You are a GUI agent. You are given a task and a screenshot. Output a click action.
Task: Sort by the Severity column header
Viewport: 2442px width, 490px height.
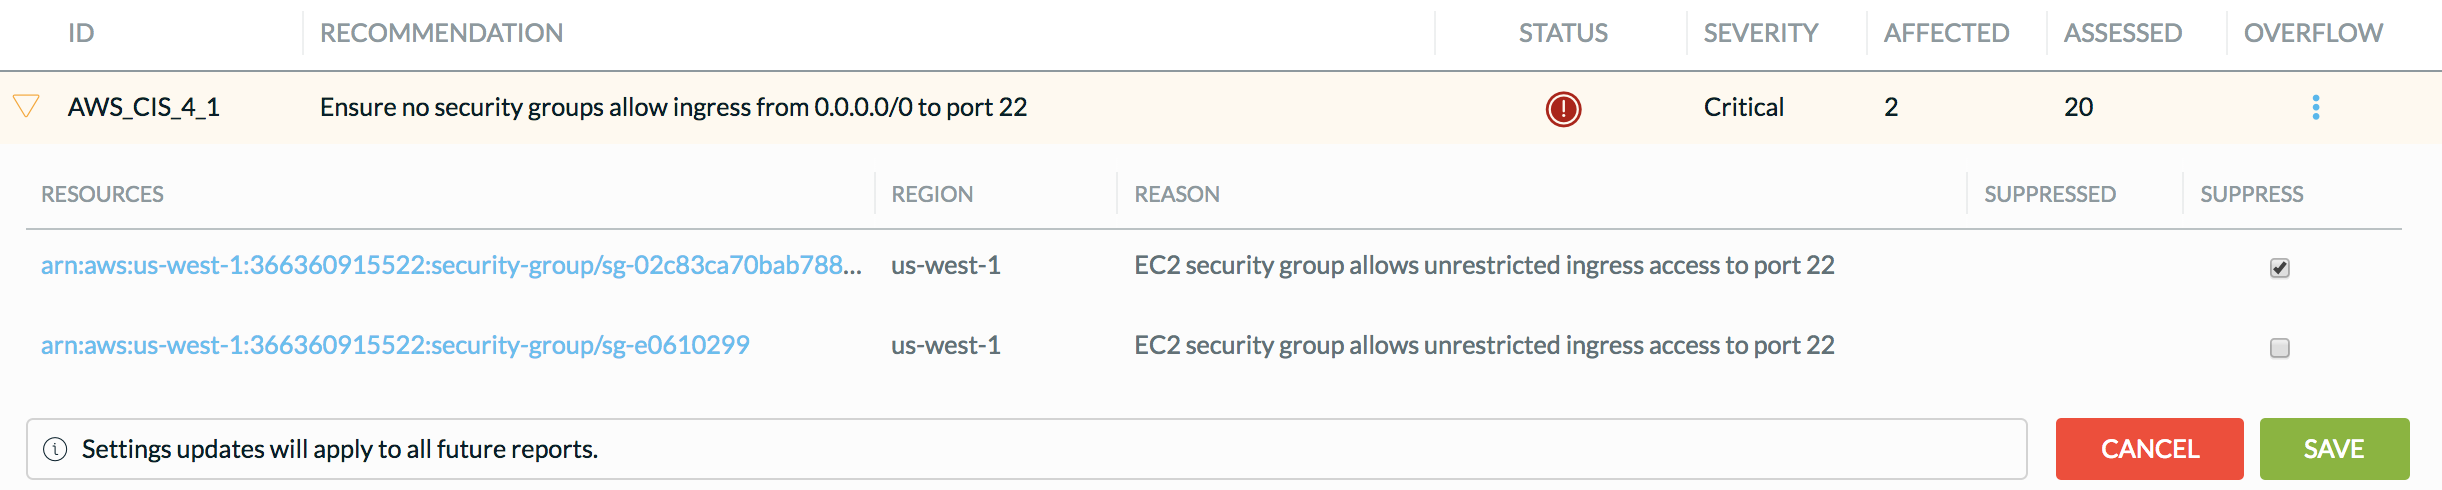coord(1760,33)
